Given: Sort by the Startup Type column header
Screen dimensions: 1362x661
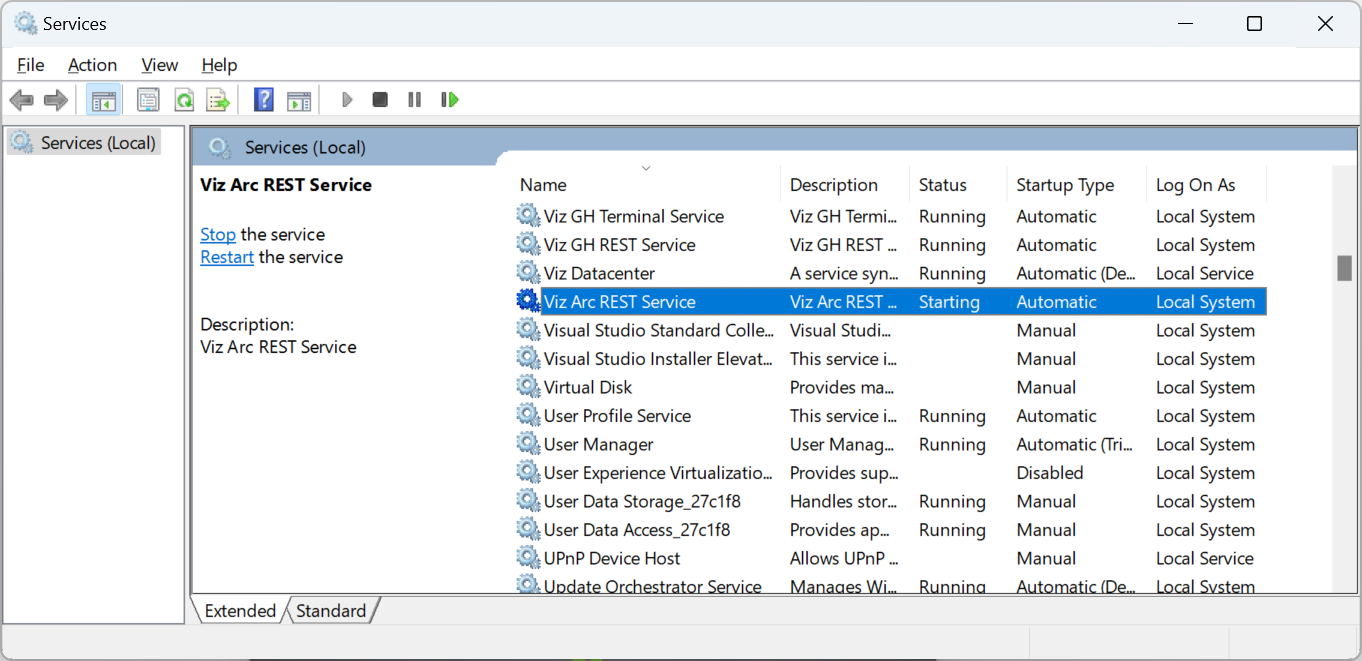Looking at the screenshot, I should tap(1064, 185).
